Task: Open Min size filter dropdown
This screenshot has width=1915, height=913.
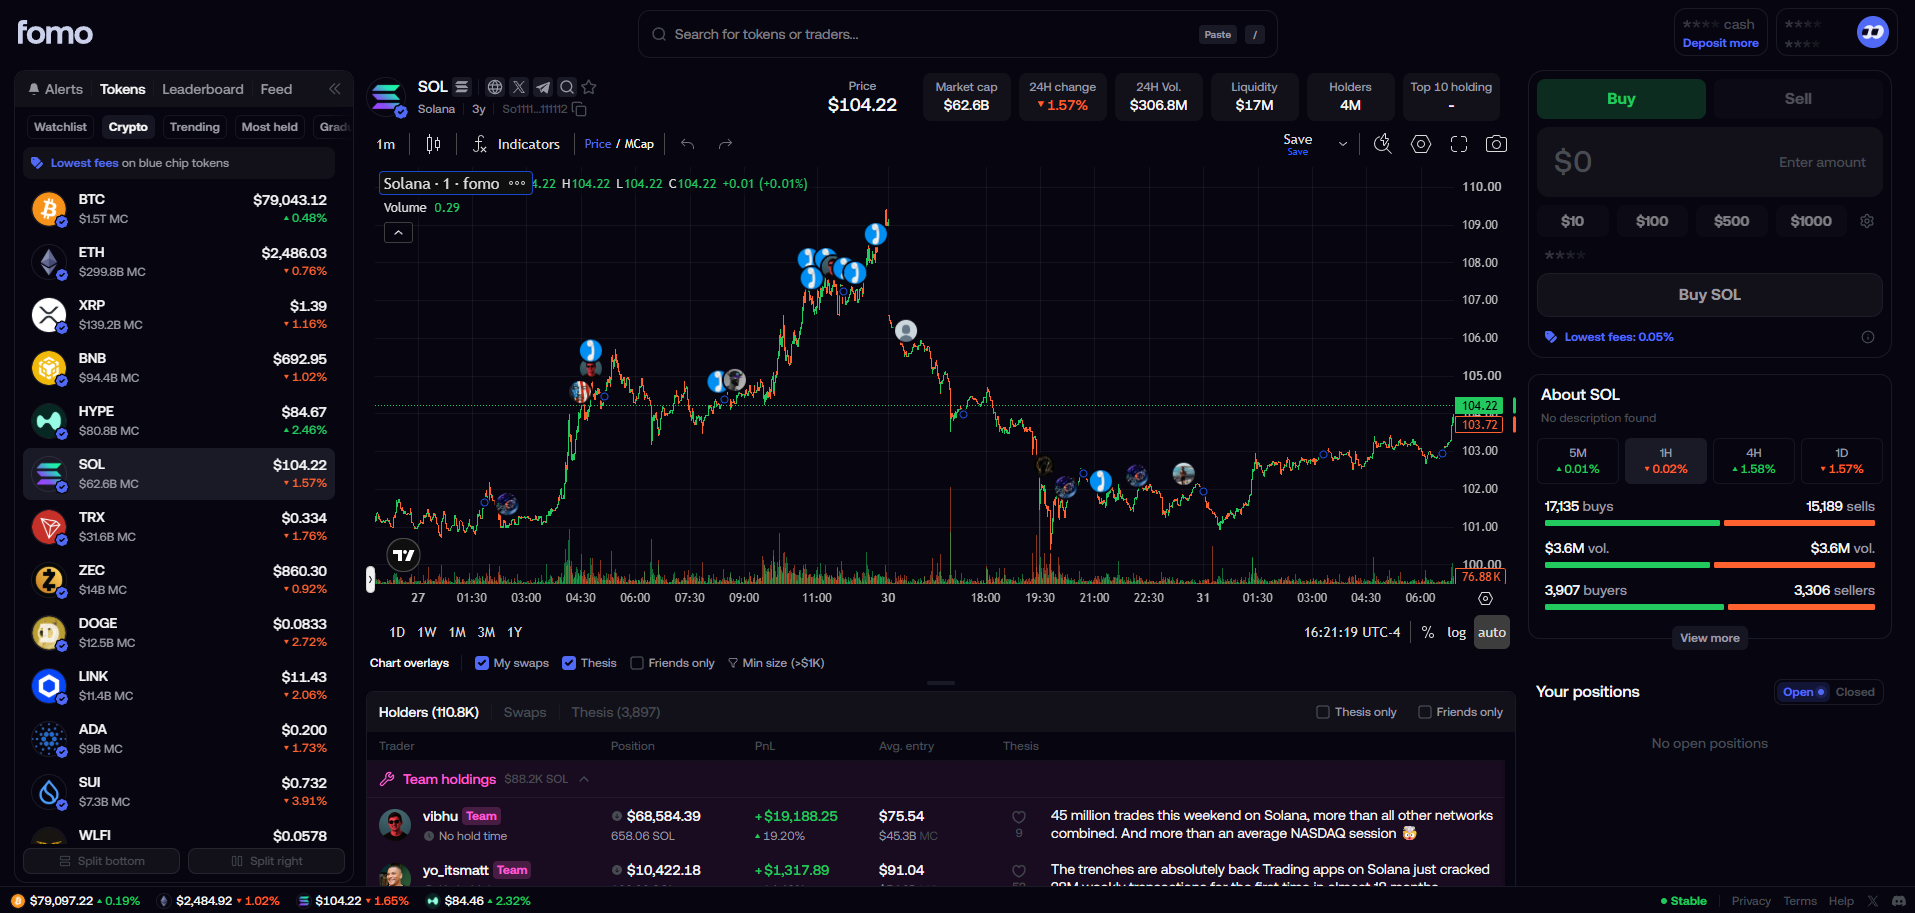Action: (776, 663)
